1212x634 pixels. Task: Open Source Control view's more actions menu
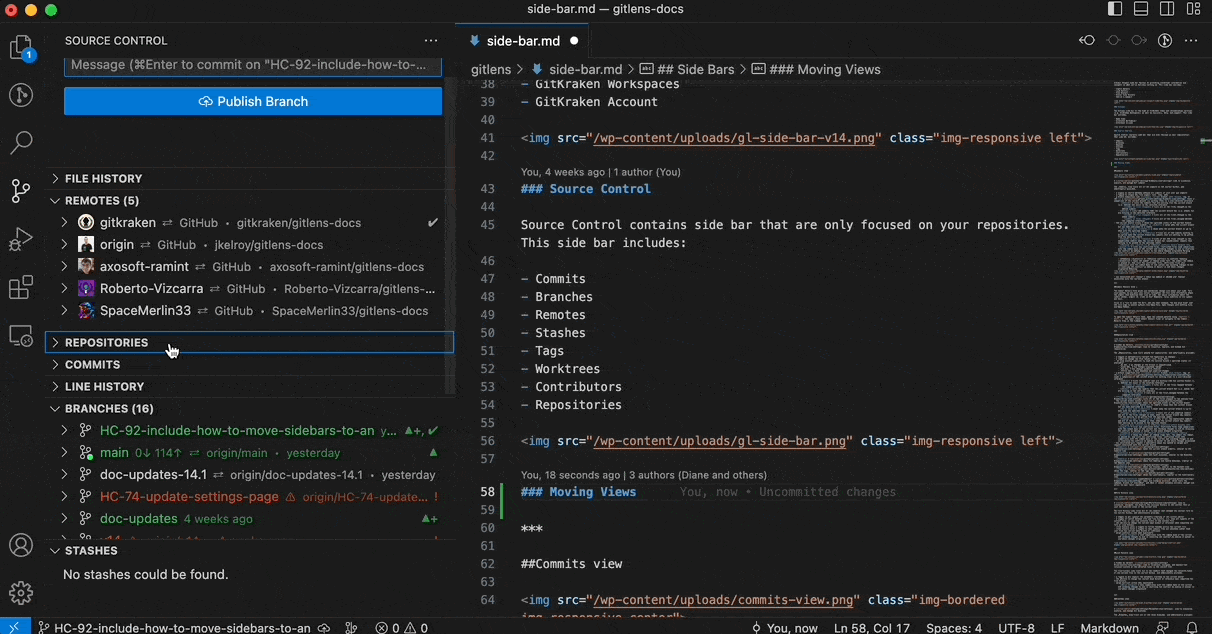tap(431, 40)
